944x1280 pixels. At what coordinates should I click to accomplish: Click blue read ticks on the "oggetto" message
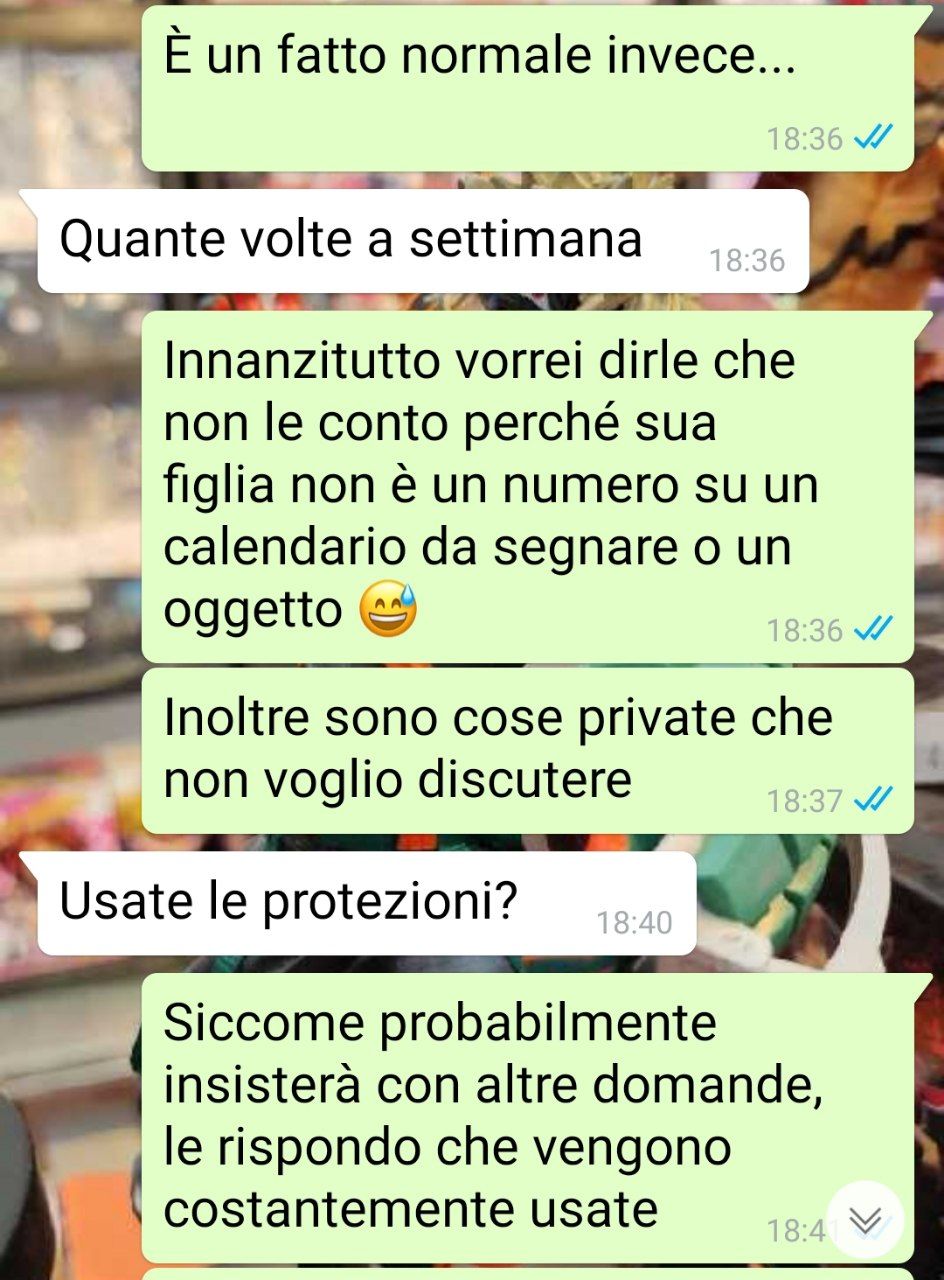[x=873, y=629]
